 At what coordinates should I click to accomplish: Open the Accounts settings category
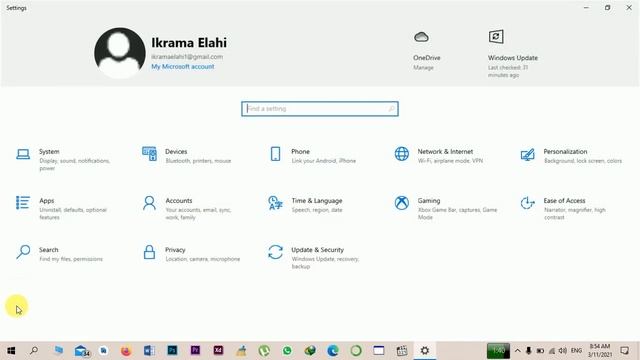(x=188, y=208)
